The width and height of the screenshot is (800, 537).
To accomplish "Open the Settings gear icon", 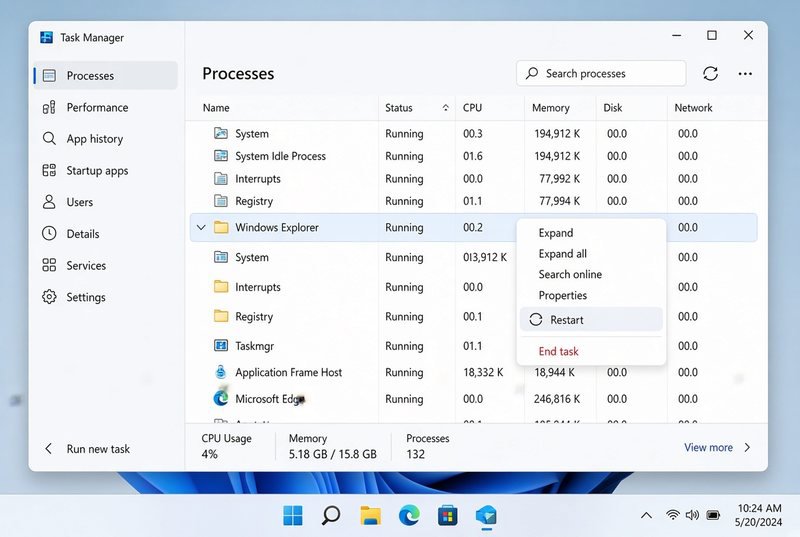I will [49, 297].
